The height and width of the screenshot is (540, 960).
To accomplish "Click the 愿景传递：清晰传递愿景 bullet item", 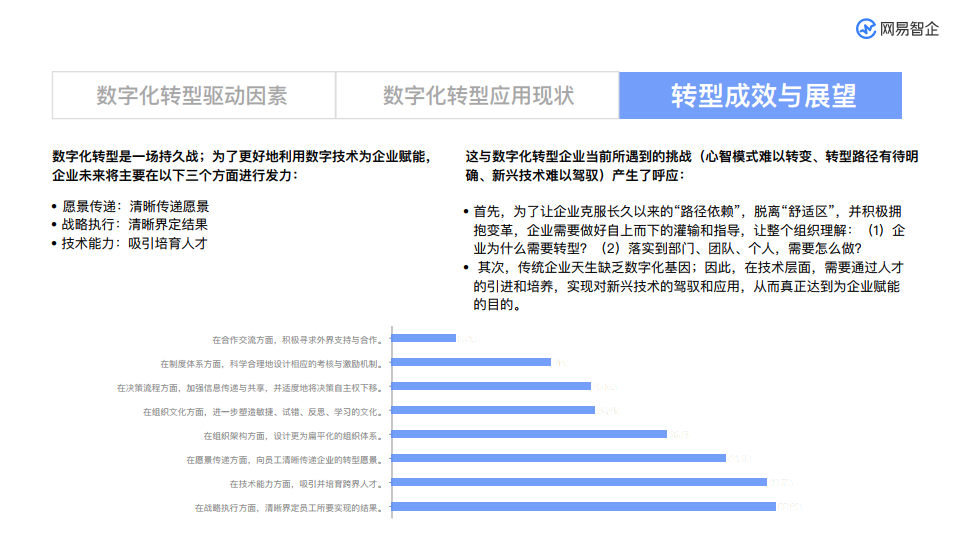I will point(135,206).
